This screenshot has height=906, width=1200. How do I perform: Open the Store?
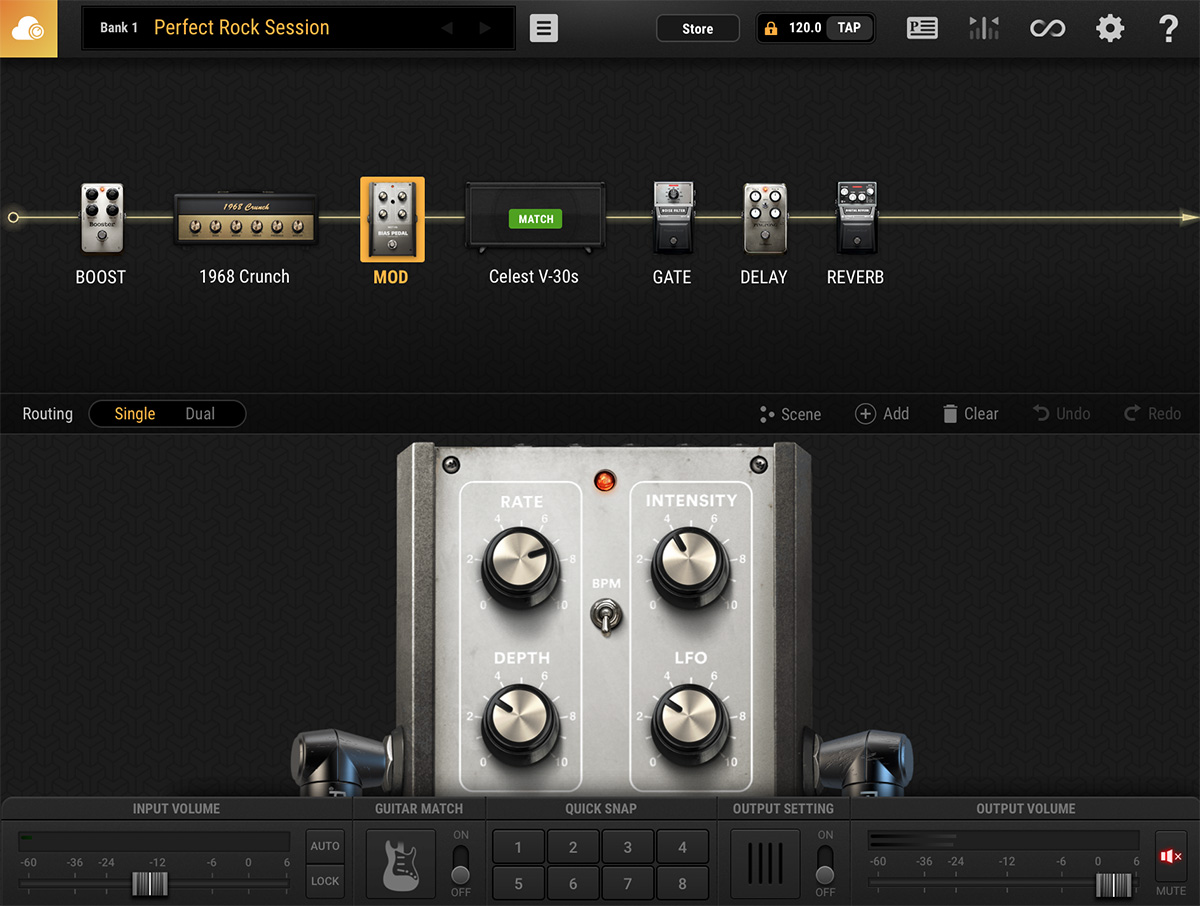[x=698, y=28]
